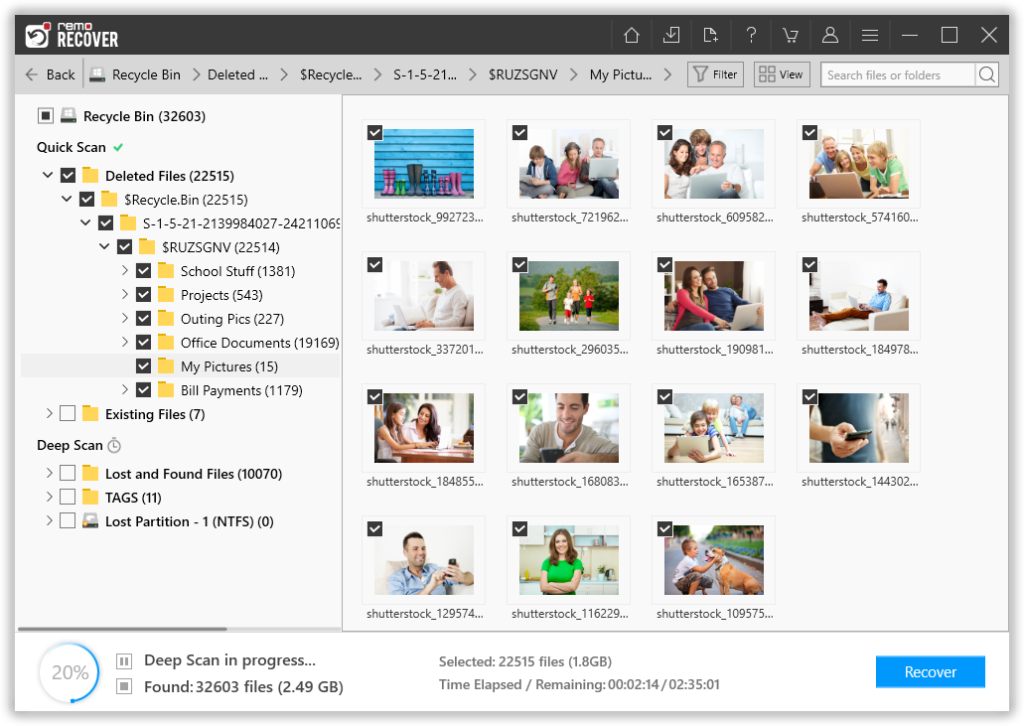Select the Outing Pics (227) folder
Viewport: 1024px width, 726px height.
(232, 319)
